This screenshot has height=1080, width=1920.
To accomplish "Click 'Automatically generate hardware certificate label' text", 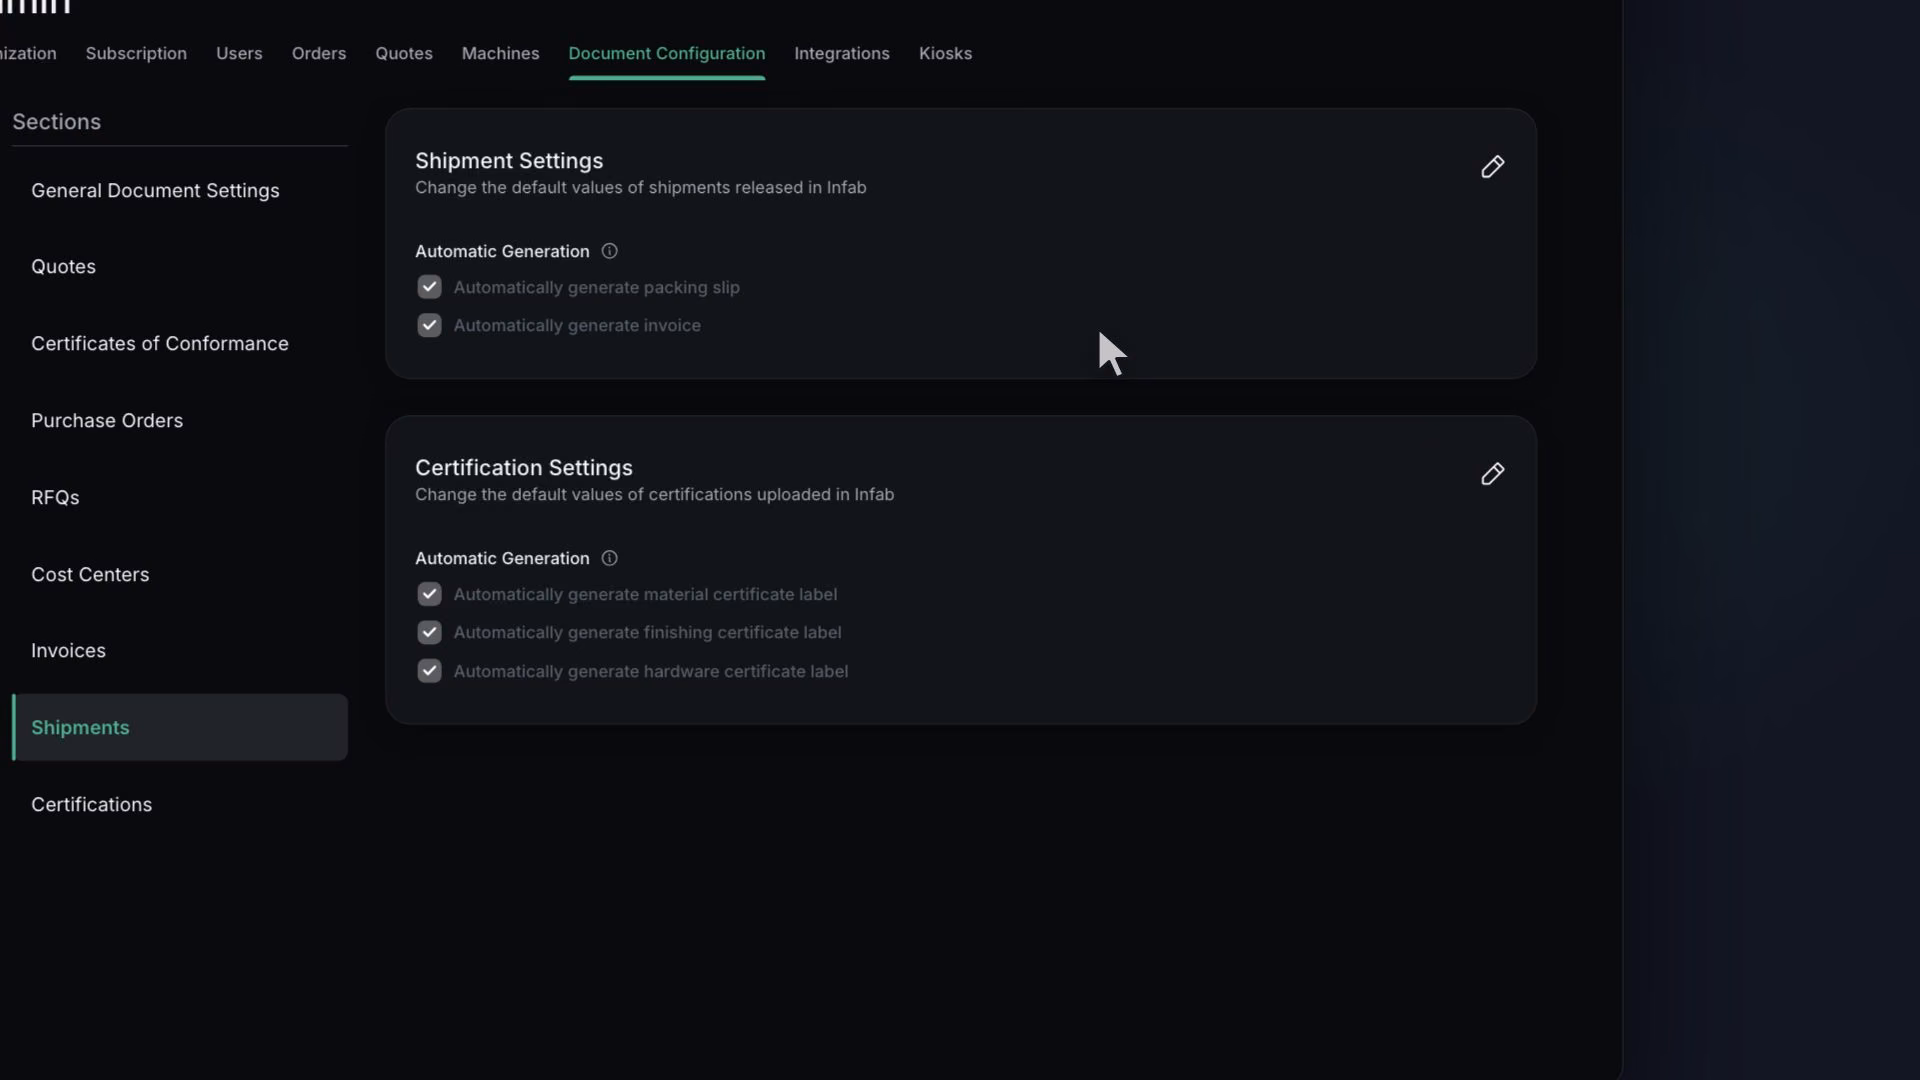I will point(651,672).
